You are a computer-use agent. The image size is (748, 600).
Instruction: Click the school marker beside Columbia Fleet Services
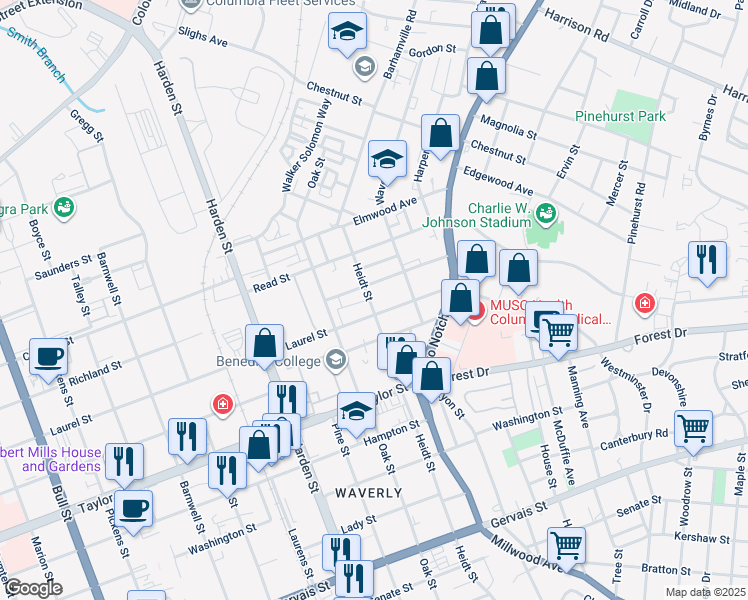click(x=348, y=32)
